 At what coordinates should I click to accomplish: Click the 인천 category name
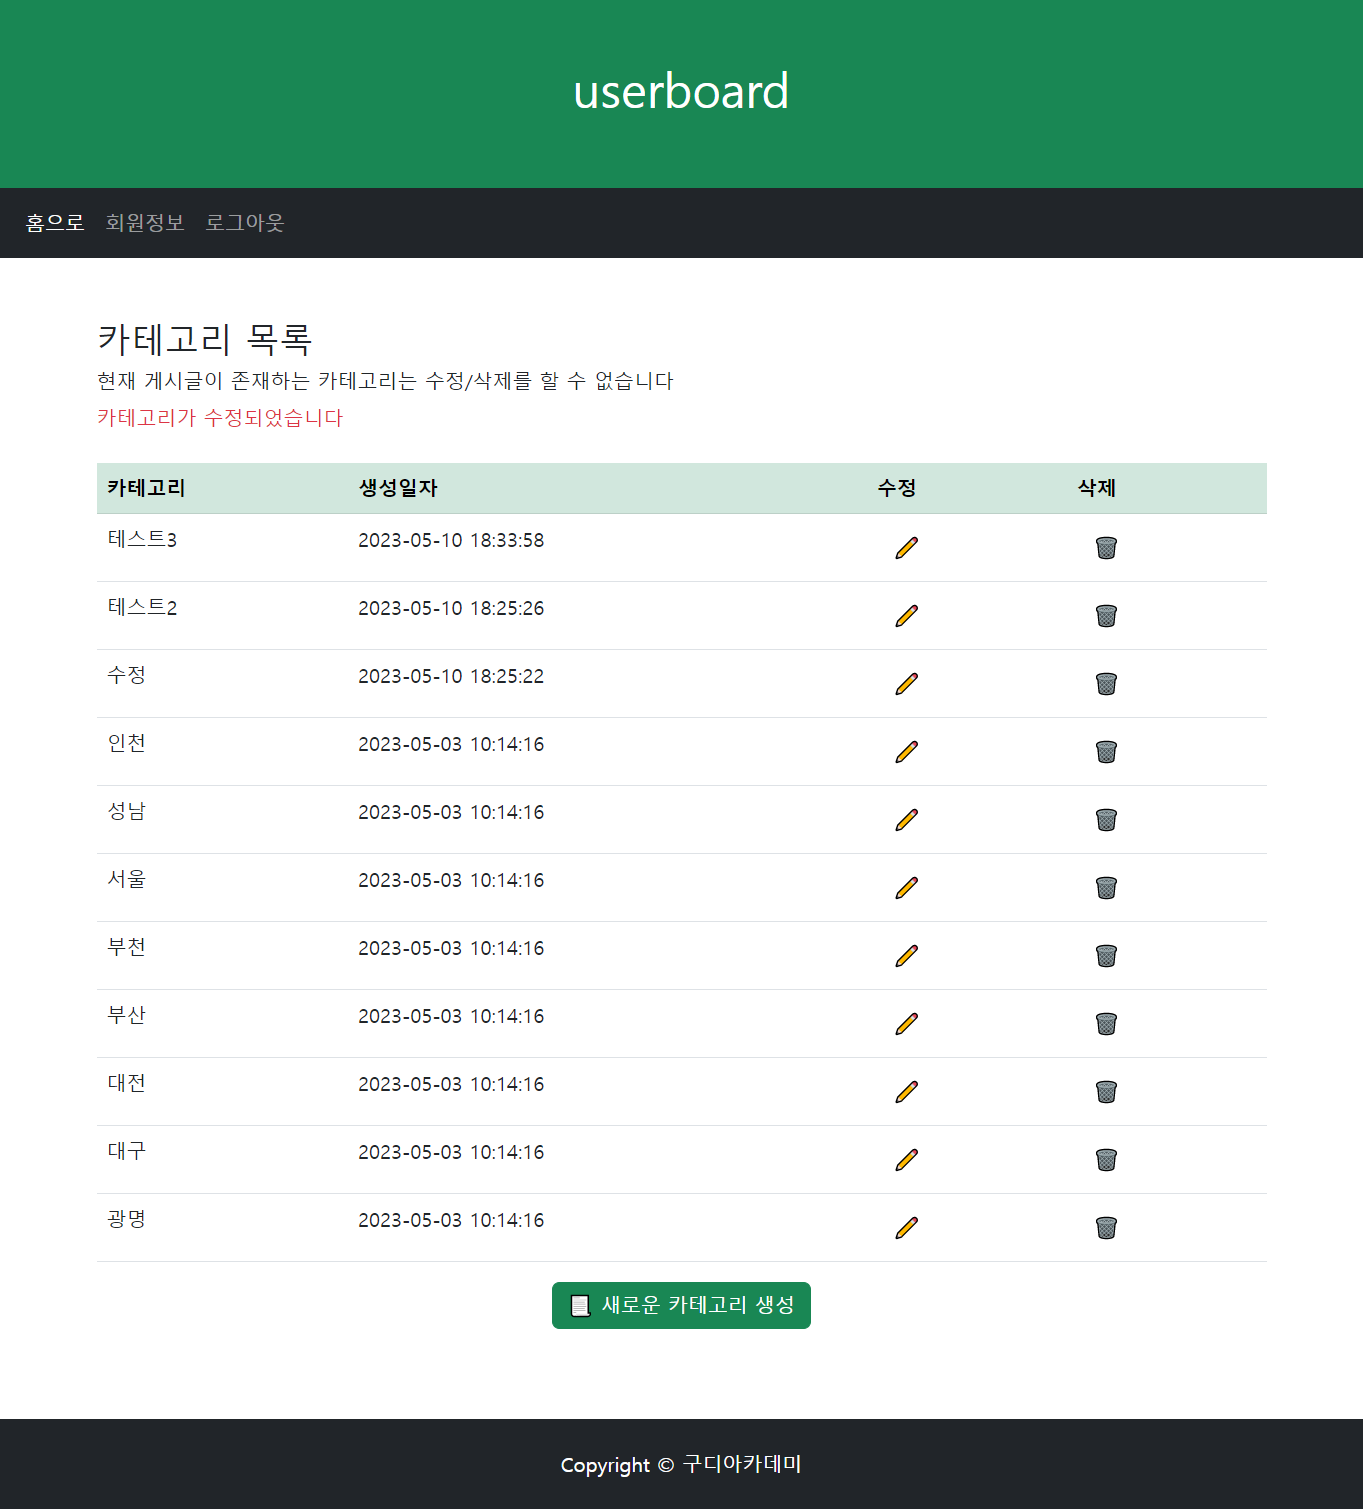(x=127, y=743)
